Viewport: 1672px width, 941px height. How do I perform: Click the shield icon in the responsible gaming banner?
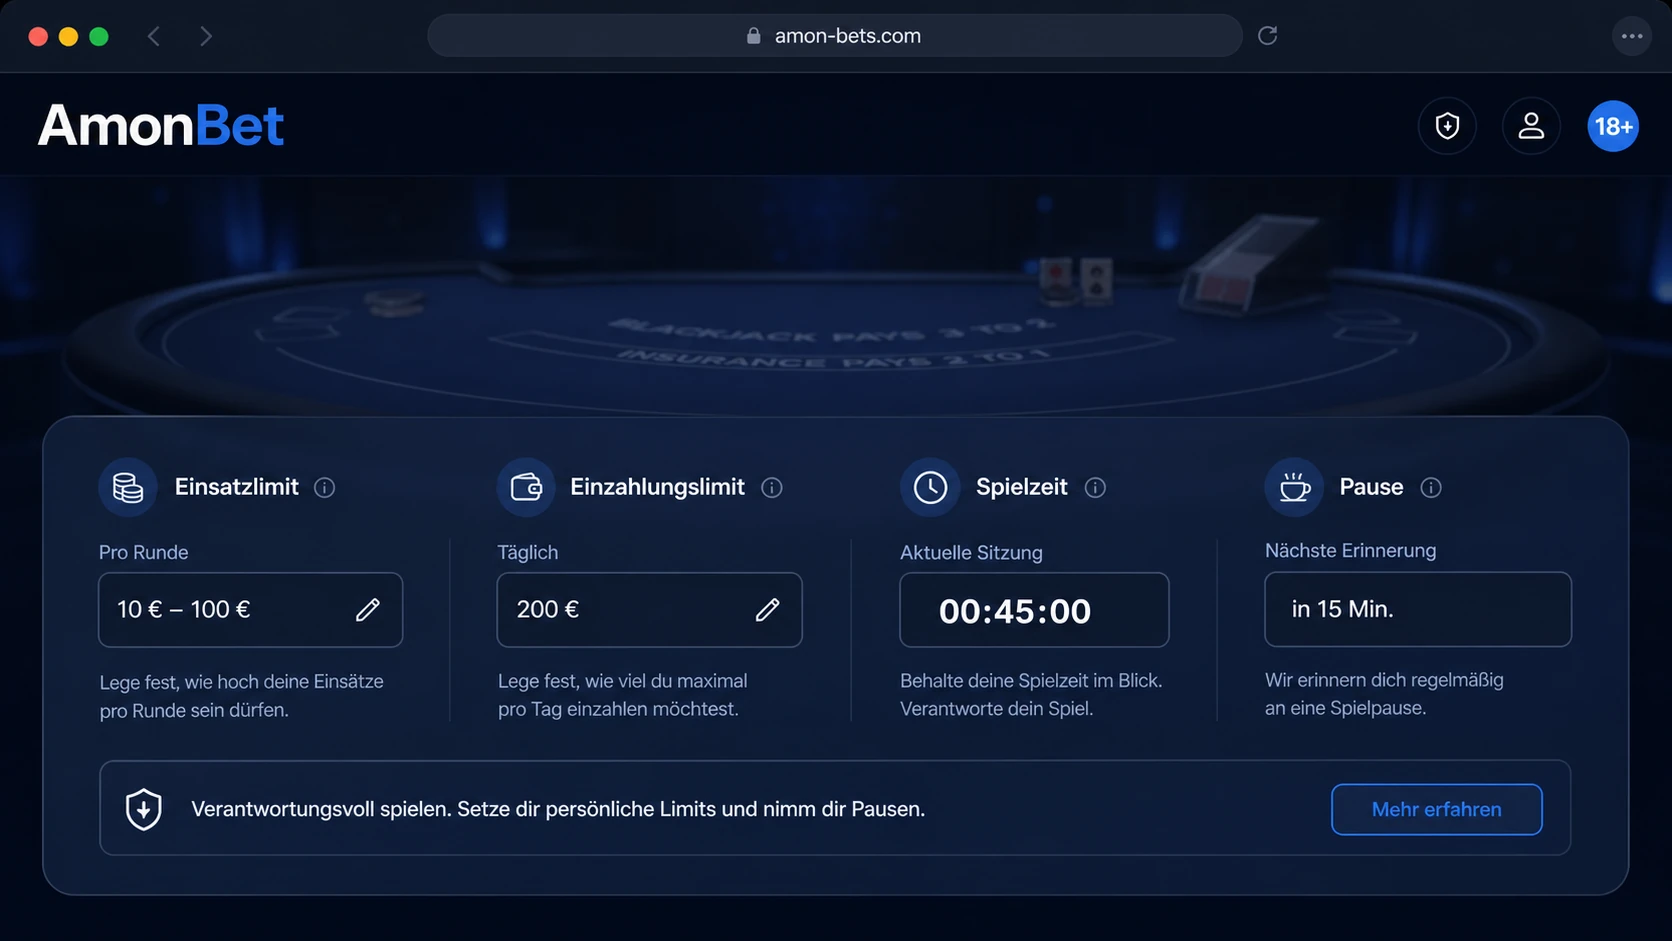tap(144, 809)
